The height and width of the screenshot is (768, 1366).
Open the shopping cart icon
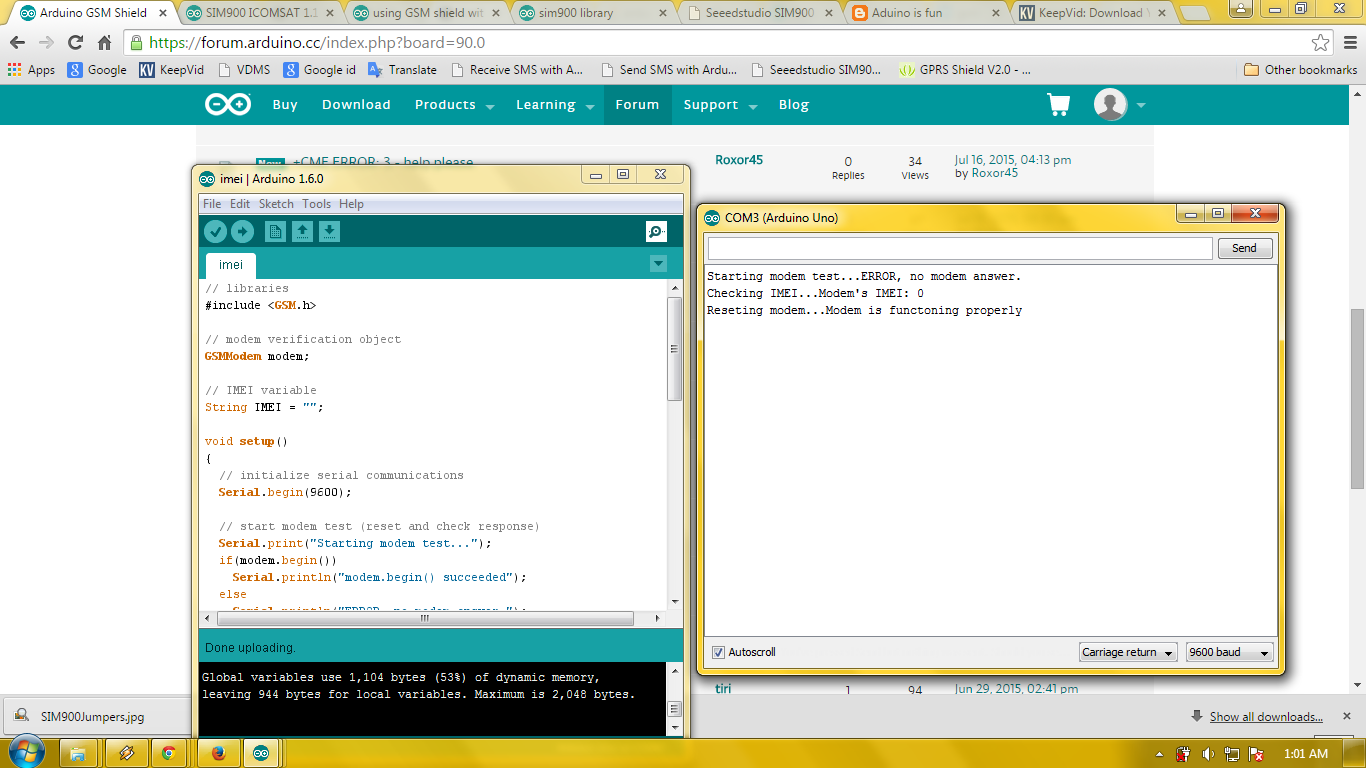pos(1058,105)
